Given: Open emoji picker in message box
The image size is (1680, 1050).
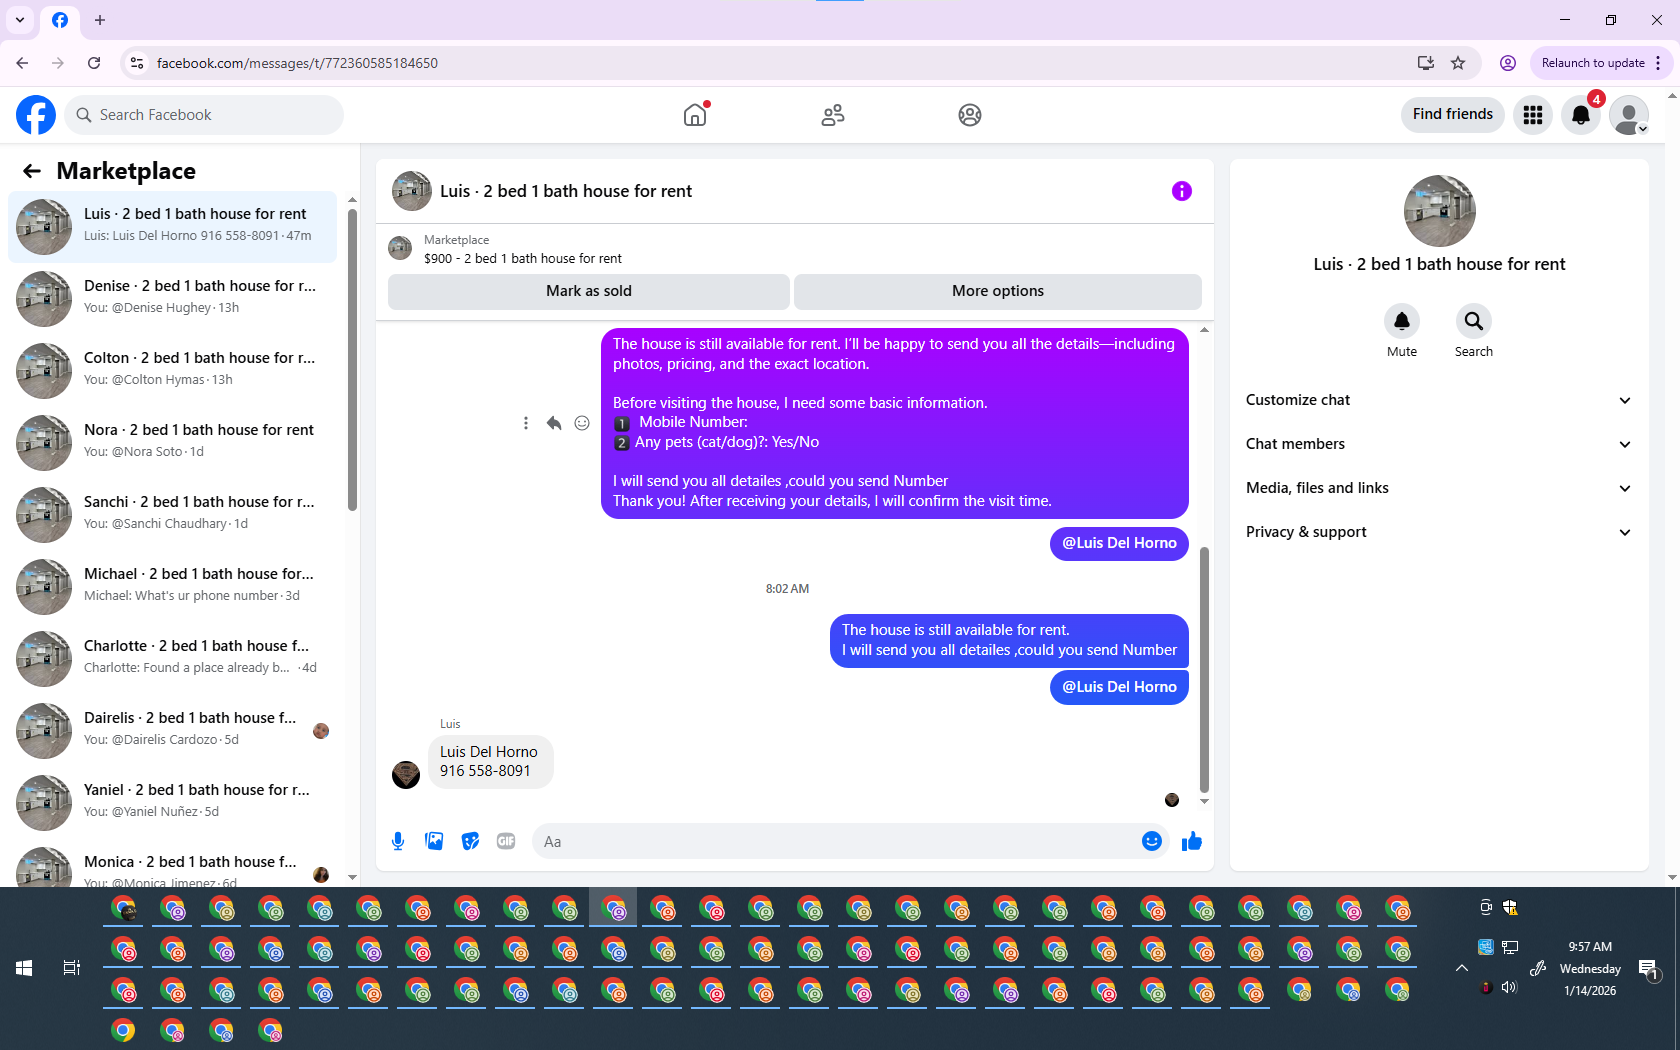Looking at the screenshot, I should (1152, 841).
